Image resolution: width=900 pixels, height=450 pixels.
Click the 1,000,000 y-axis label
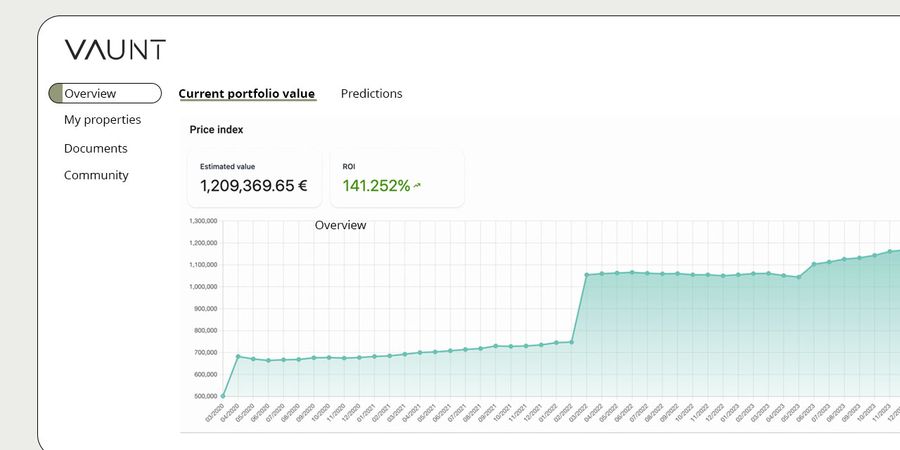coord(202,287)
